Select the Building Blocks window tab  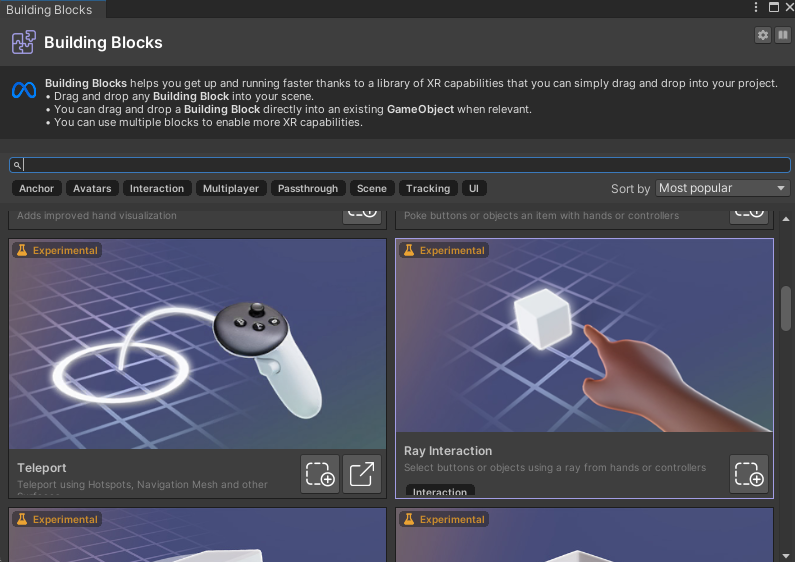click(49, 9)
